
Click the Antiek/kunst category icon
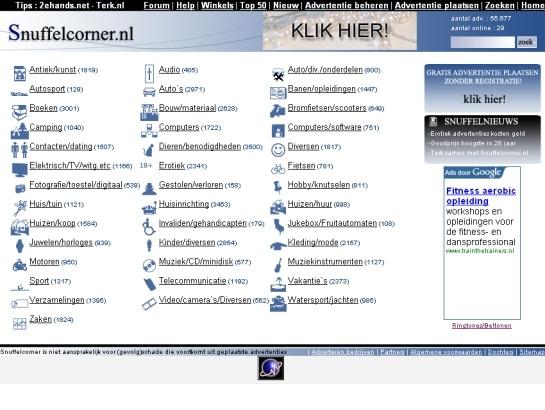pyautogui.click(x=20, y=73)
